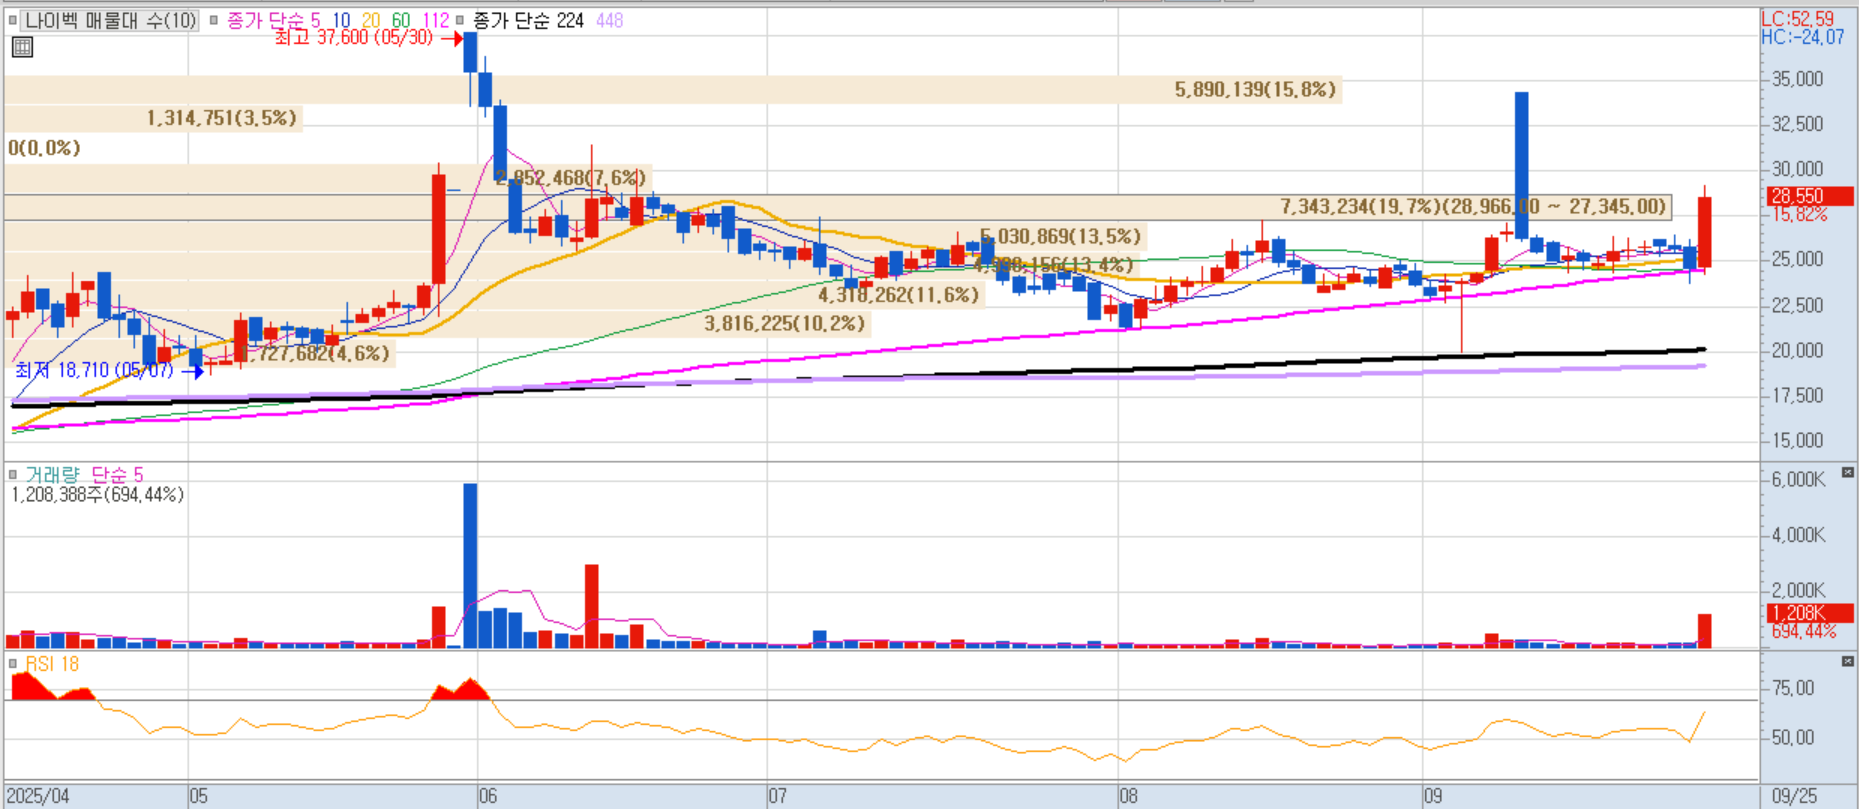Open the 종가 단순 5 moving average label
This screenshot has width=1859, height=809.
273,20
